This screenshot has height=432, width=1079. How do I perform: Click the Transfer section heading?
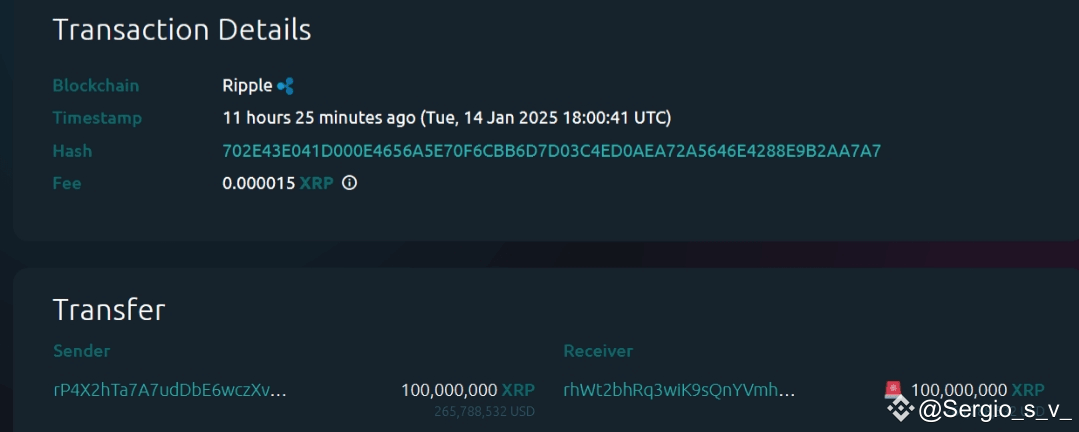click(x=109, y=309)
